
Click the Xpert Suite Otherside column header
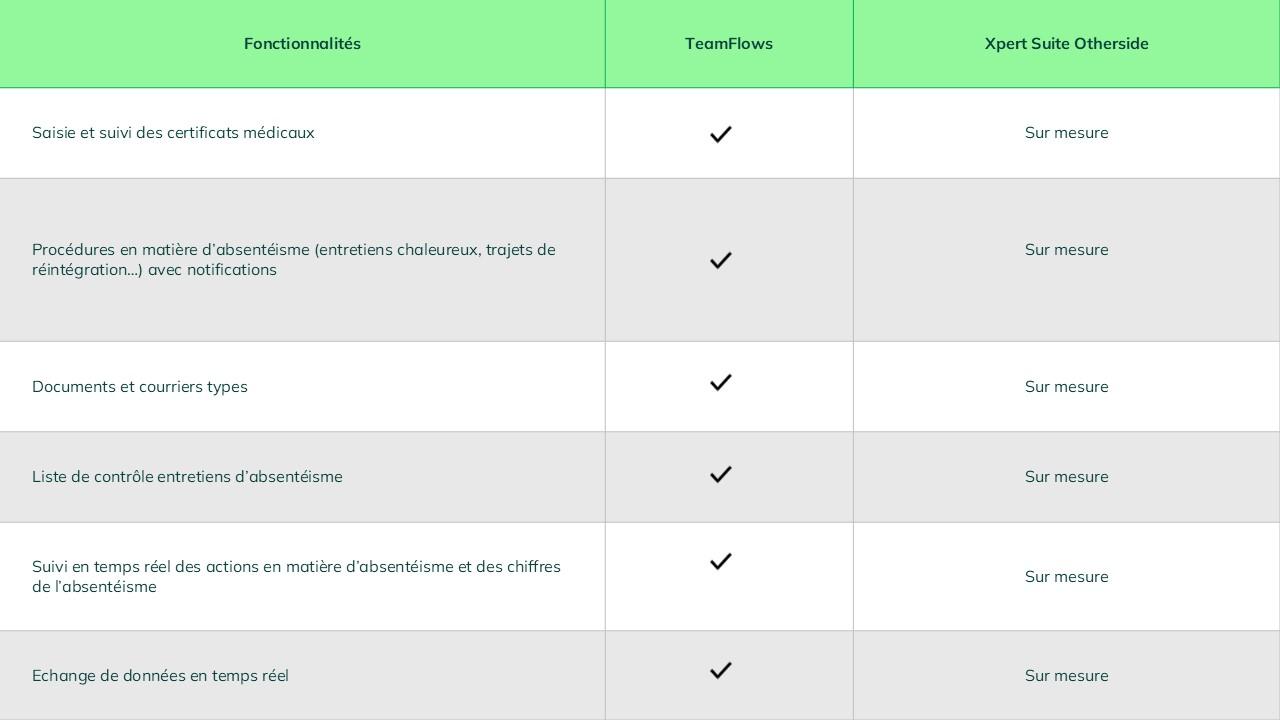1066,44
